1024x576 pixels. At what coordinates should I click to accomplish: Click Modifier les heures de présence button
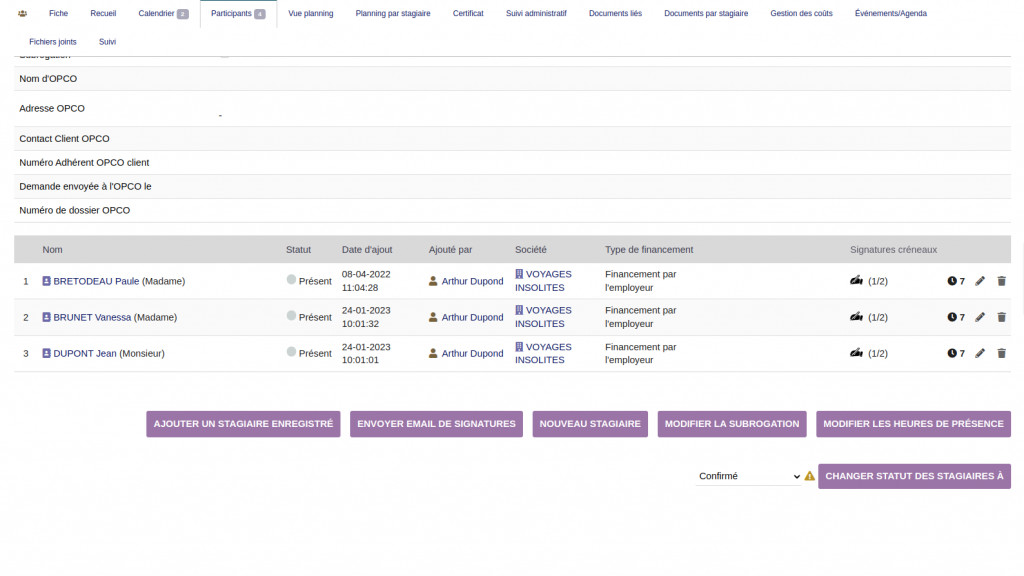click(x=913, y=424)
